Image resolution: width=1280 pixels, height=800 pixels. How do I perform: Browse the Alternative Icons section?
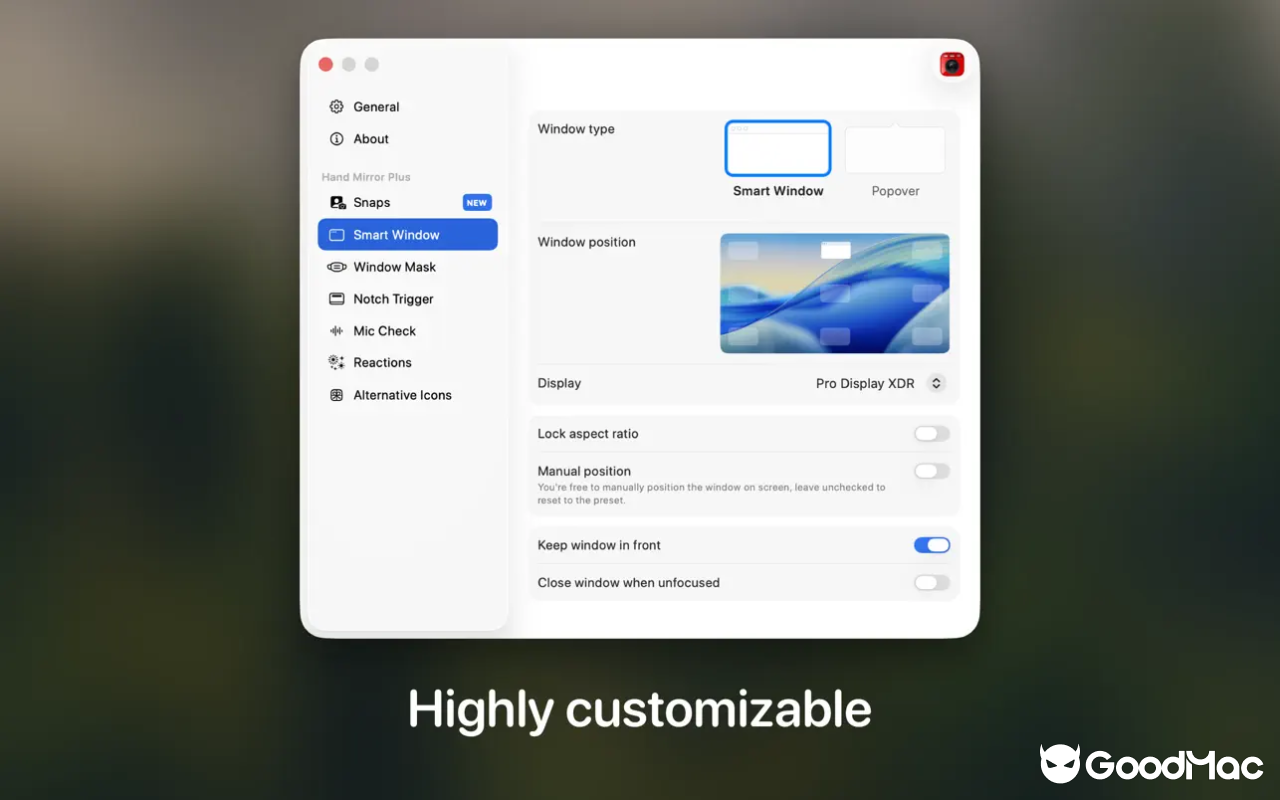(x=402, y=395)
